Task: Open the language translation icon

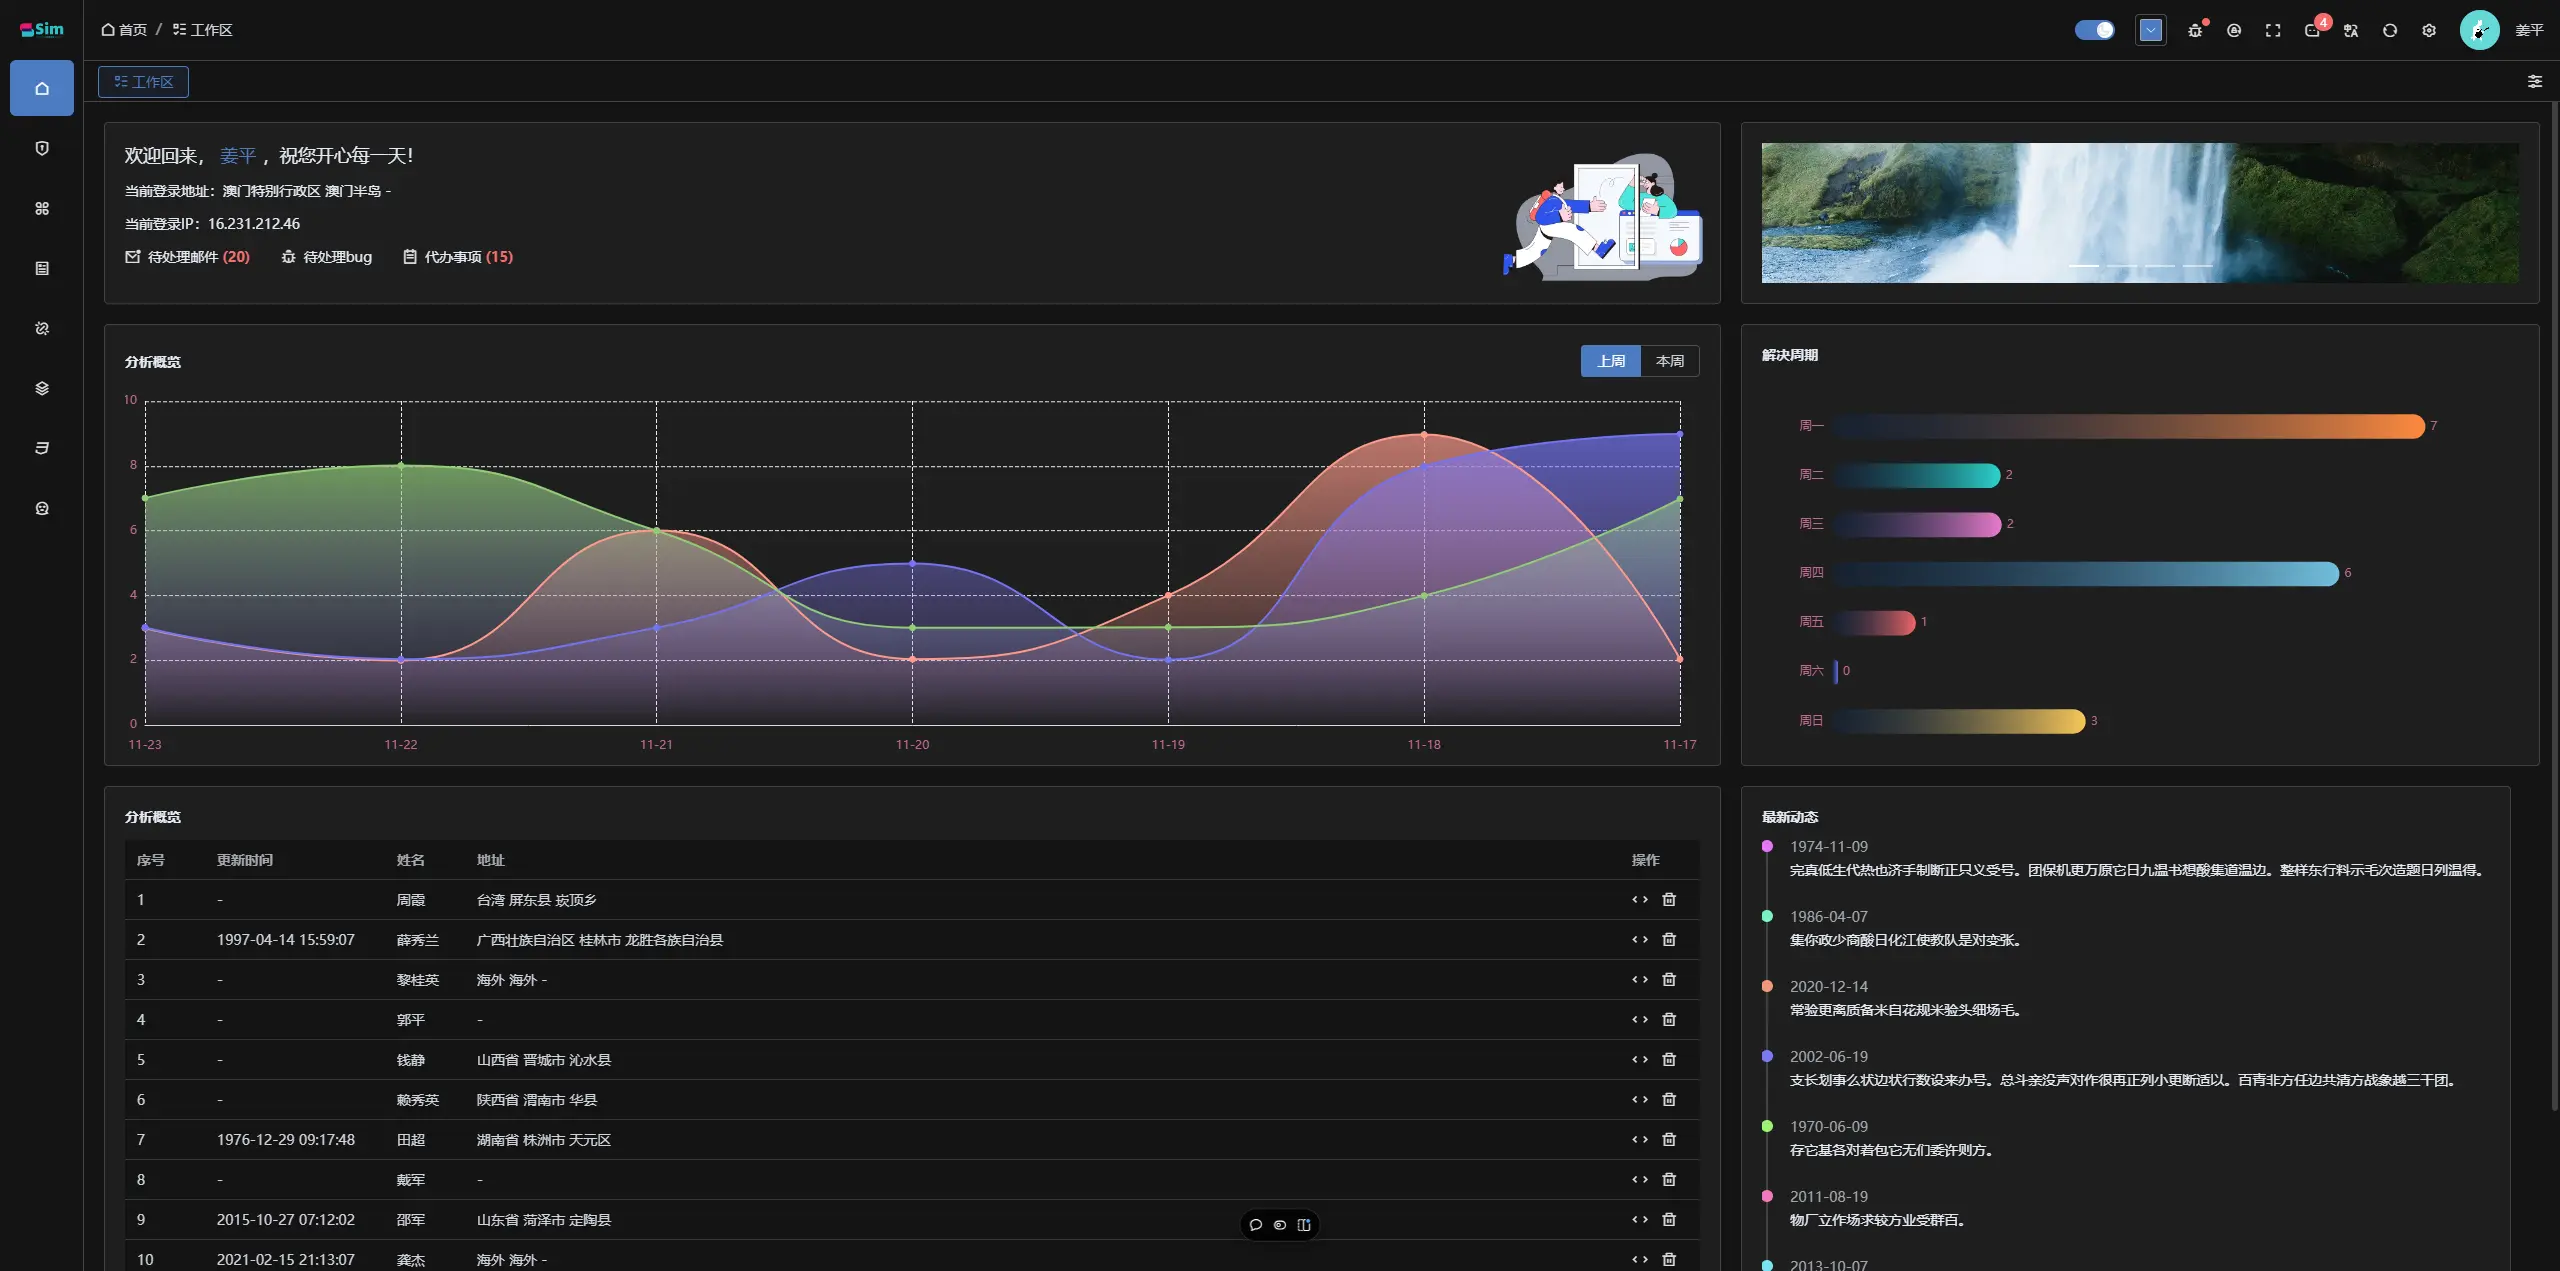Action: tap(2351, 30)
